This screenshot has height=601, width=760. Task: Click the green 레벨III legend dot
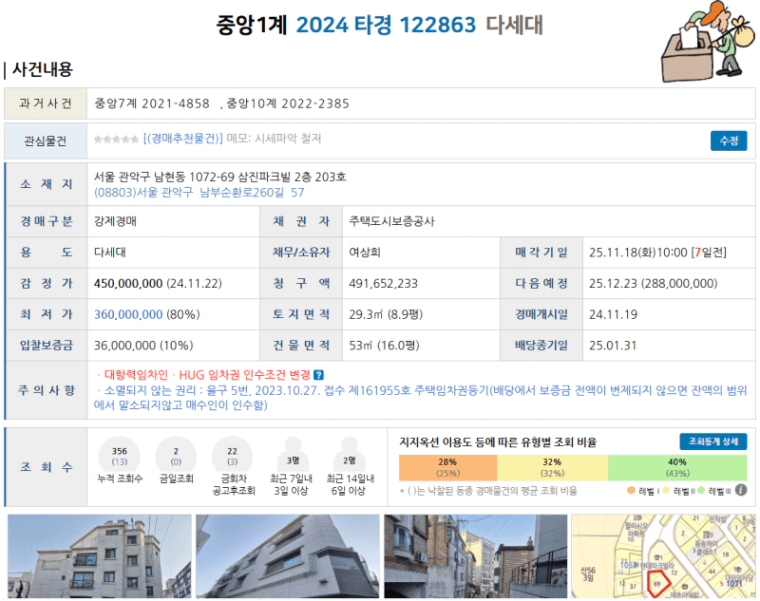coord(701,490)
